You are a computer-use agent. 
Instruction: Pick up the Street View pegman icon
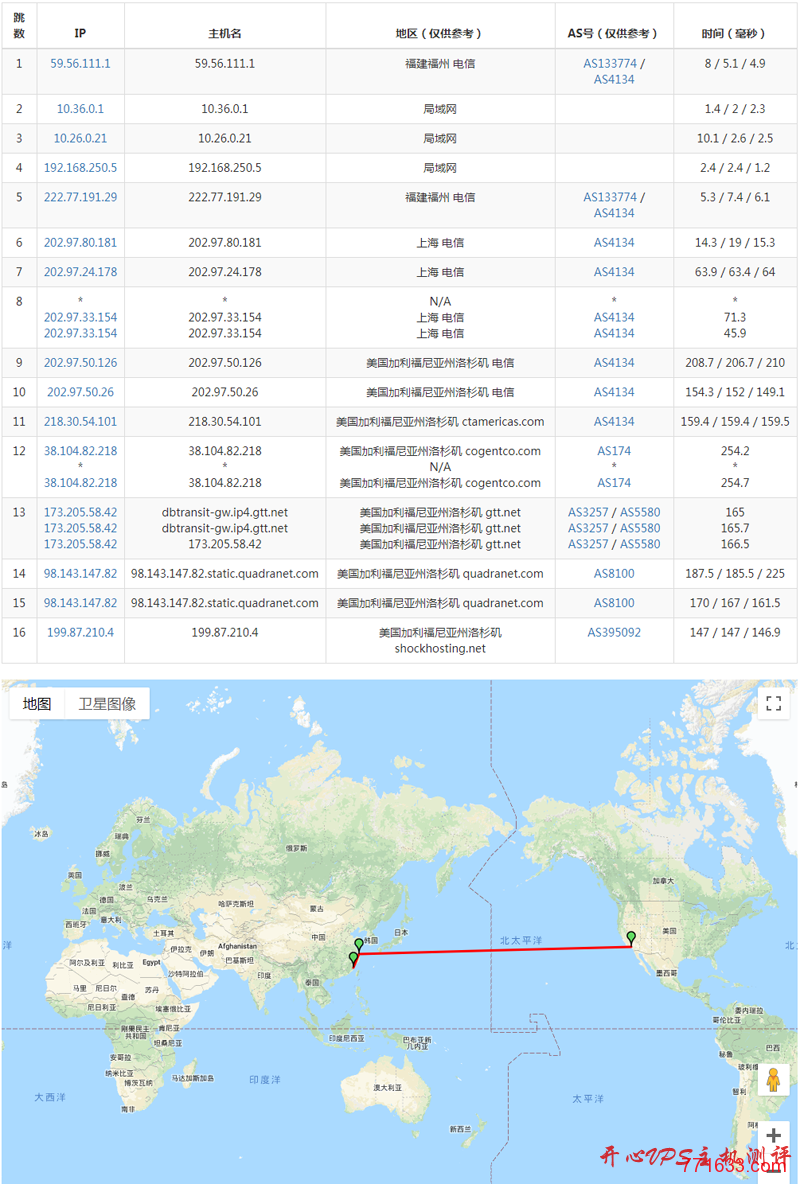click(x=773, y=1081)
